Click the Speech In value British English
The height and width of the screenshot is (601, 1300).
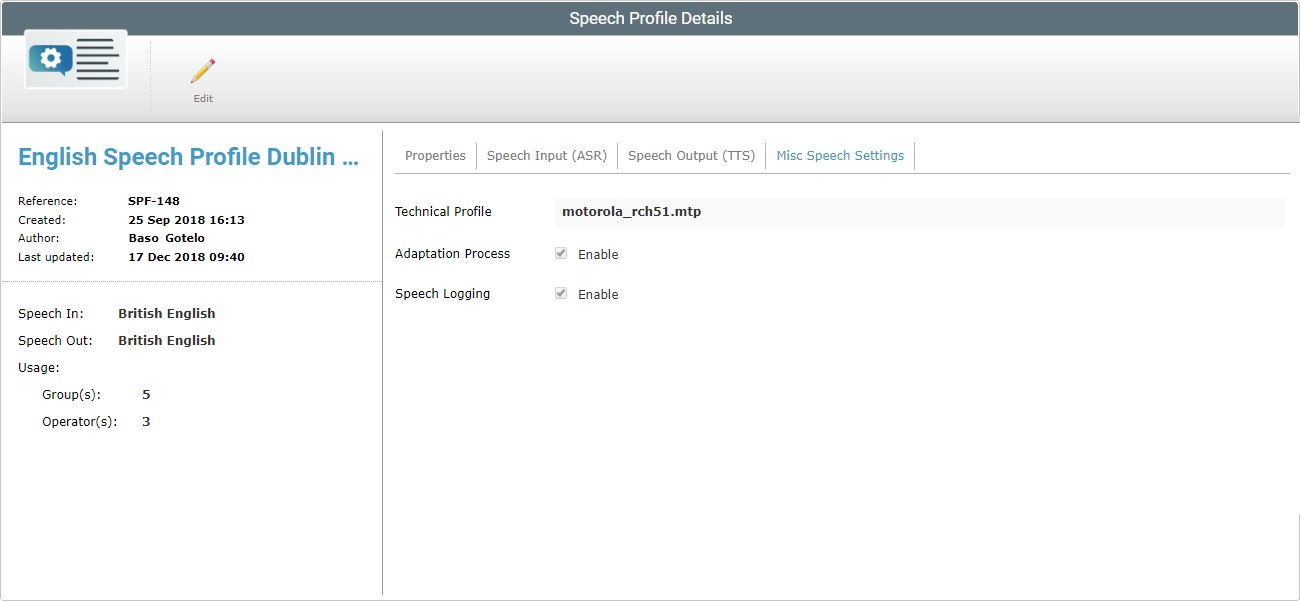(166, 313)
